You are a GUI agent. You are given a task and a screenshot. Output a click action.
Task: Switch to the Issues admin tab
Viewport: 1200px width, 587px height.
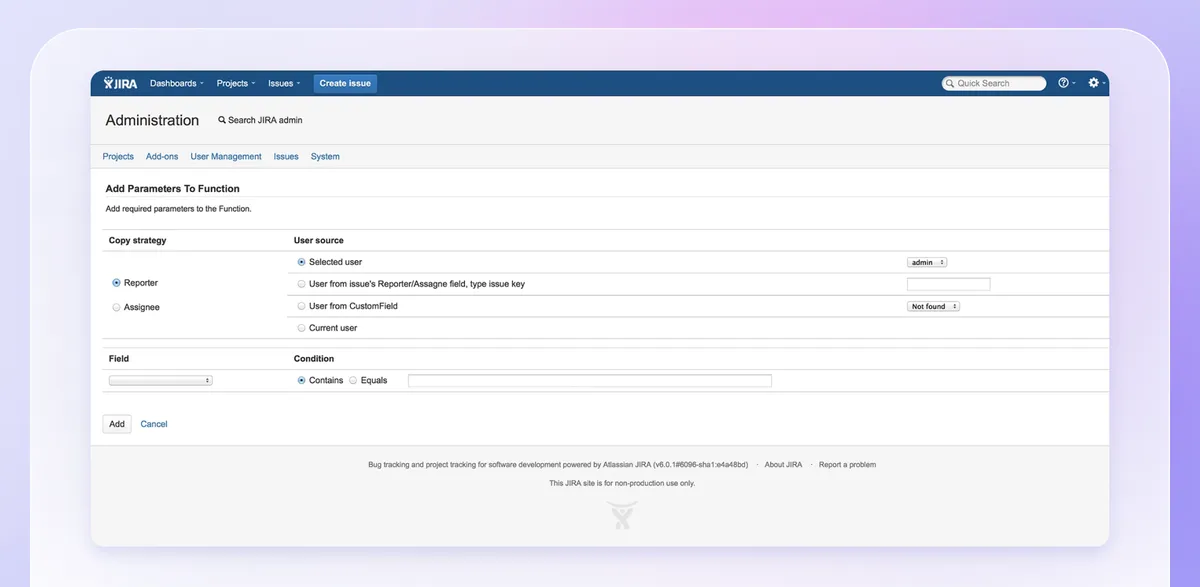pyautogui.click(x=286, y=156)
